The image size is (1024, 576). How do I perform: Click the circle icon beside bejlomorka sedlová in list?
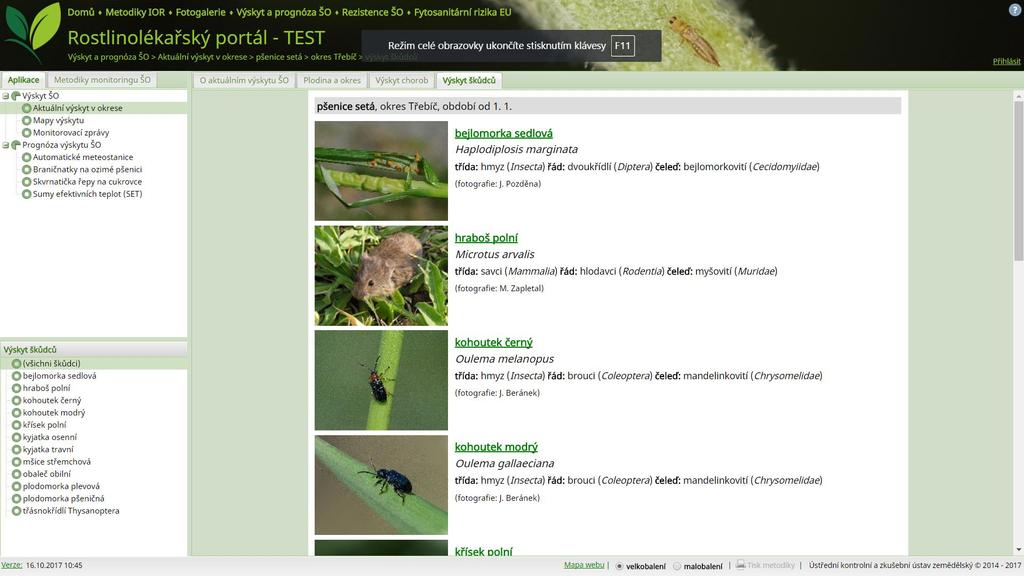(16, 376)
